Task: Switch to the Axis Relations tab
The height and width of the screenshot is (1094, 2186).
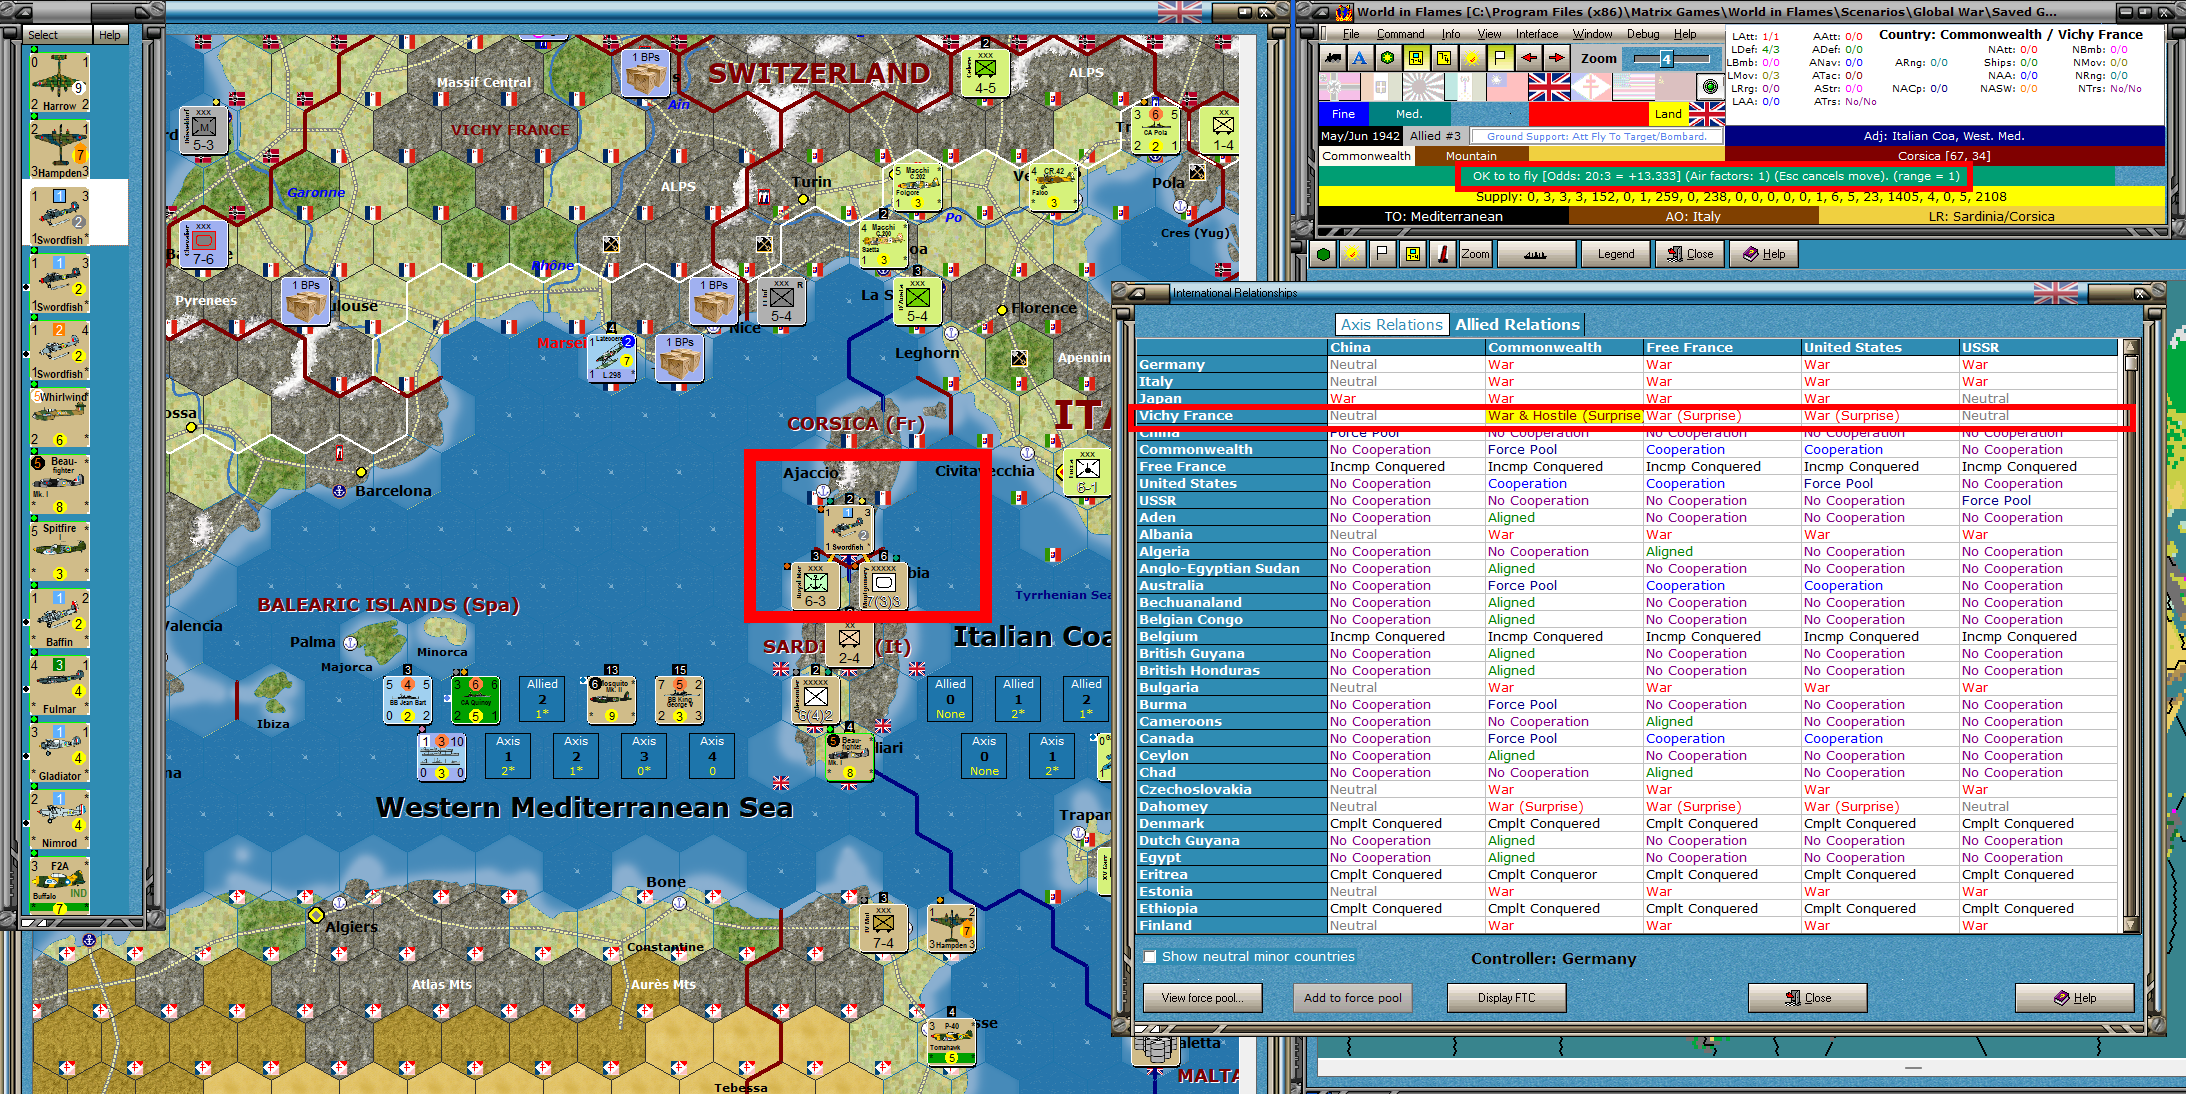Action: [x=1391, y=324]
